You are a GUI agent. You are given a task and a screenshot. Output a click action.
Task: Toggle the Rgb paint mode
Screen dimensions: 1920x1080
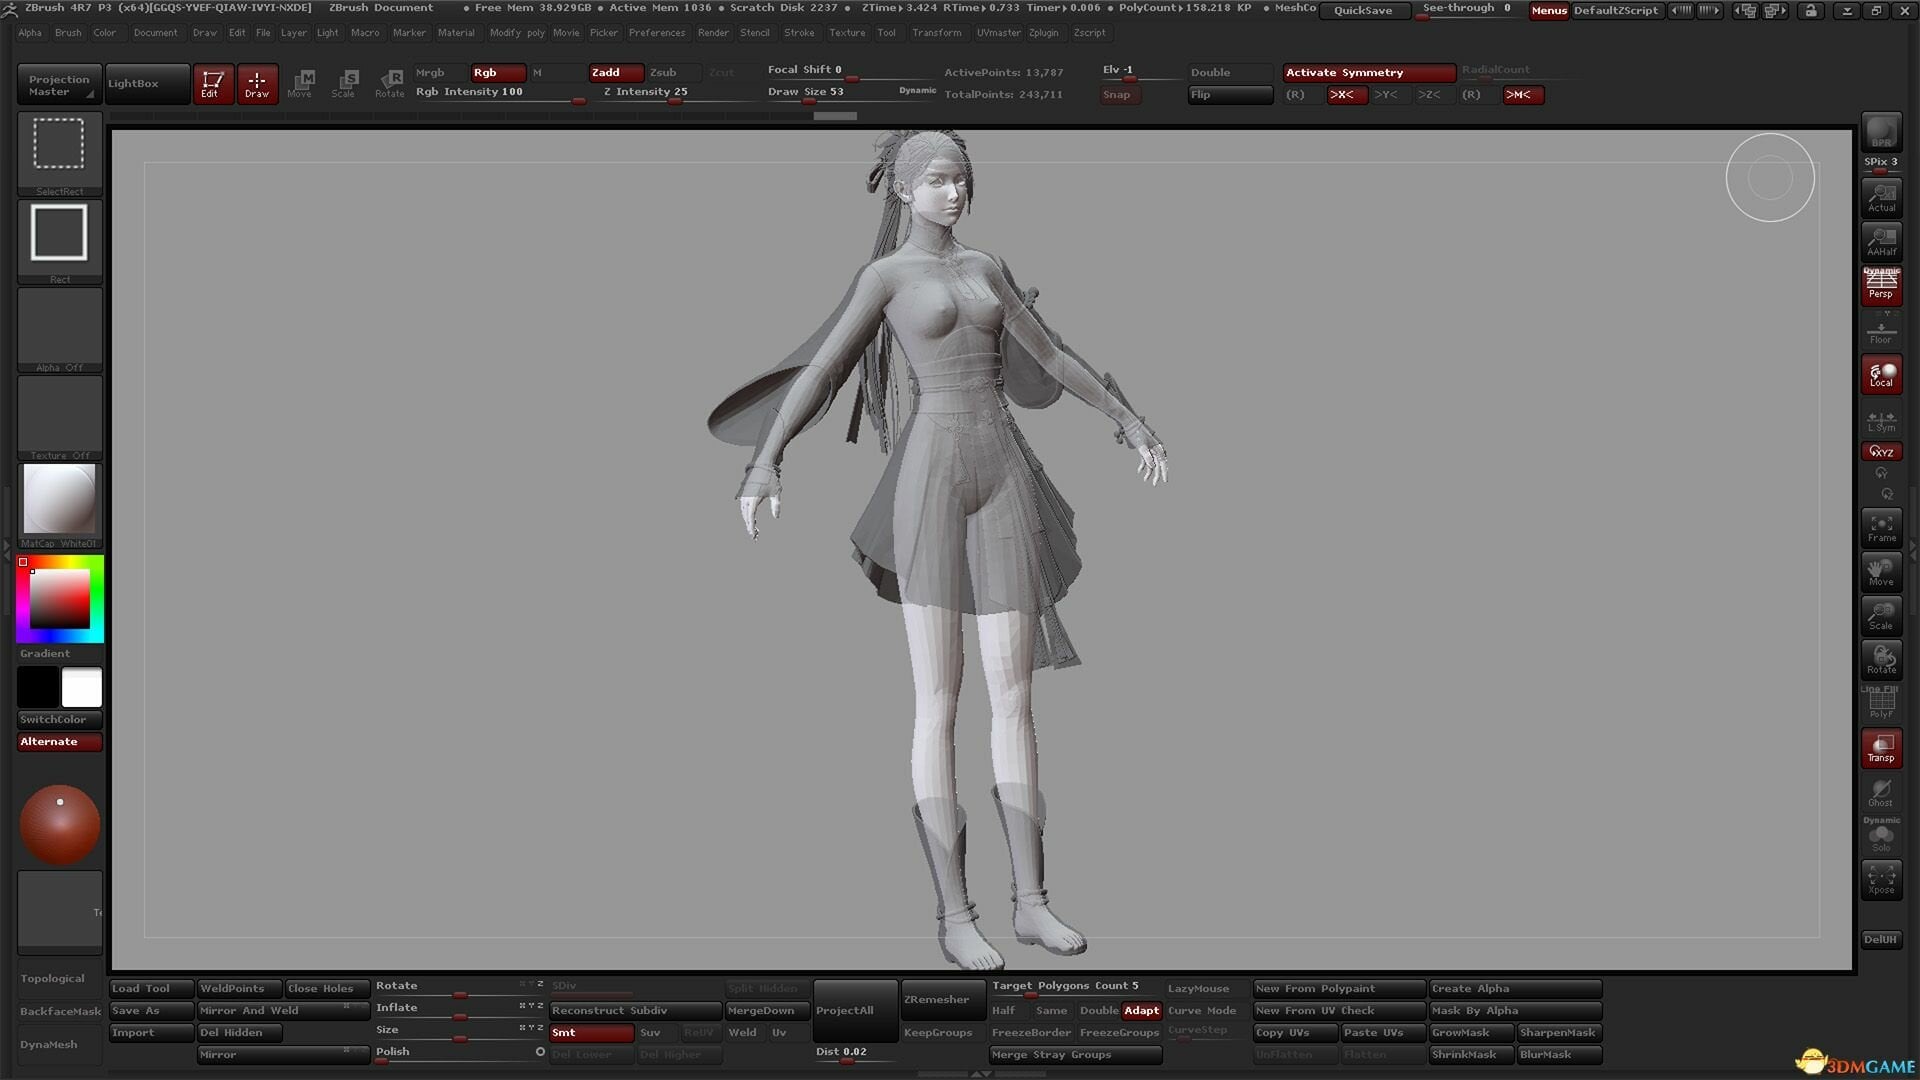[498, 72]
